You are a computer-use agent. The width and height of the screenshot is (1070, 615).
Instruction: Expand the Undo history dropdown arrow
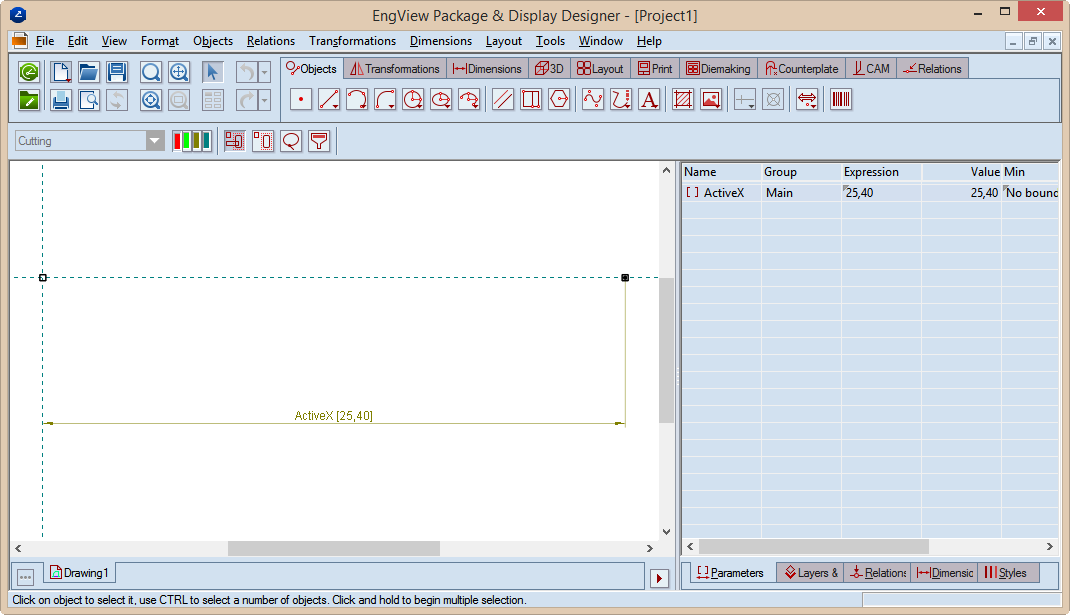coord(264,72)
